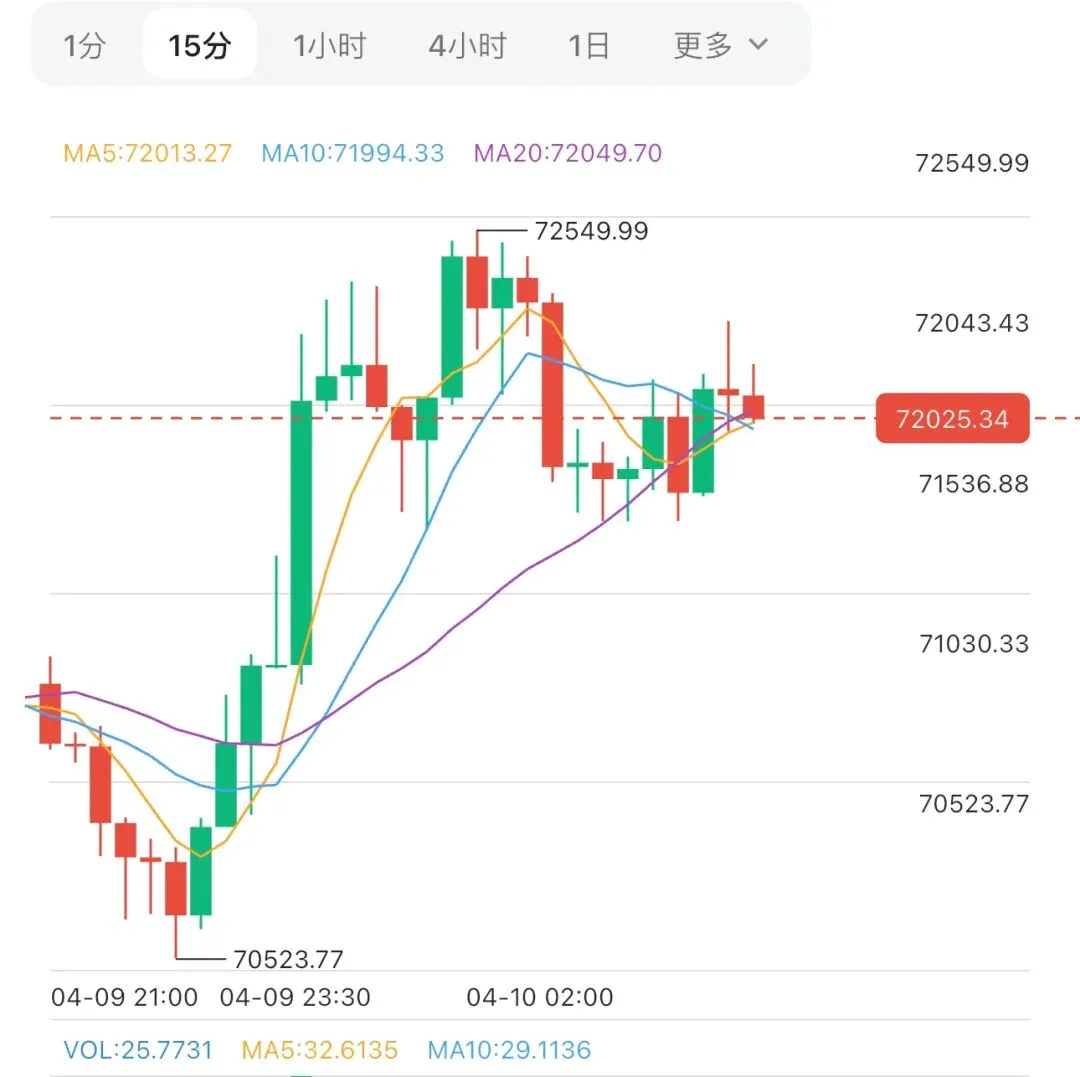Click the 04-09 21:00 time axis label
This screenshot has height=1077, width=1080.
125,997
